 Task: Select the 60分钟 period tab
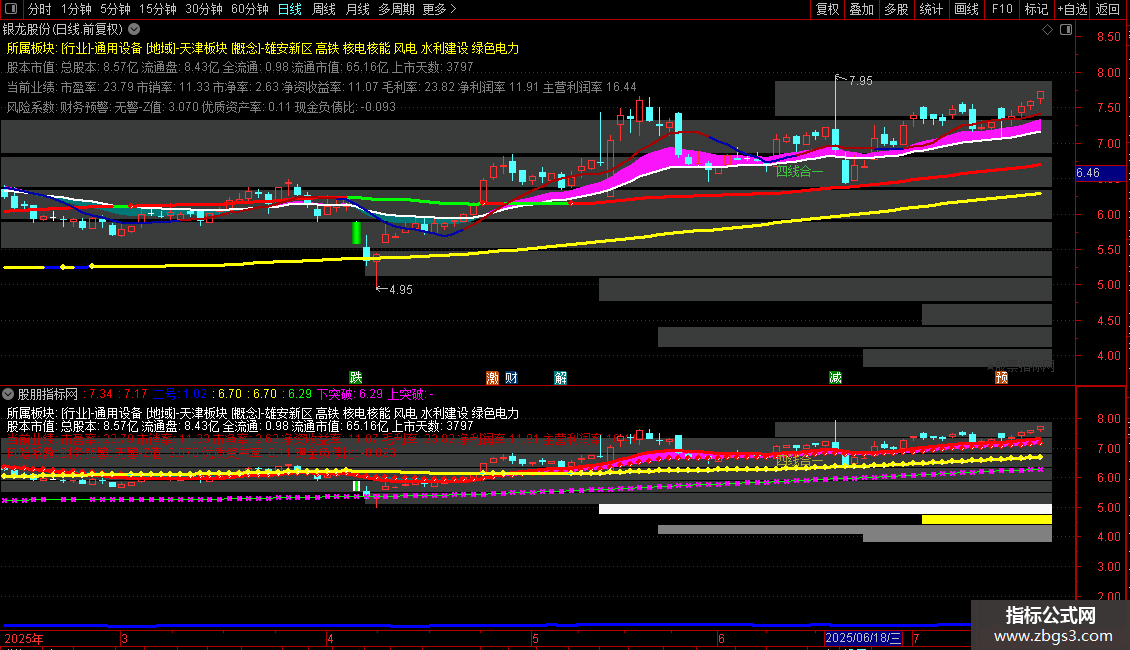pos(250,9)
